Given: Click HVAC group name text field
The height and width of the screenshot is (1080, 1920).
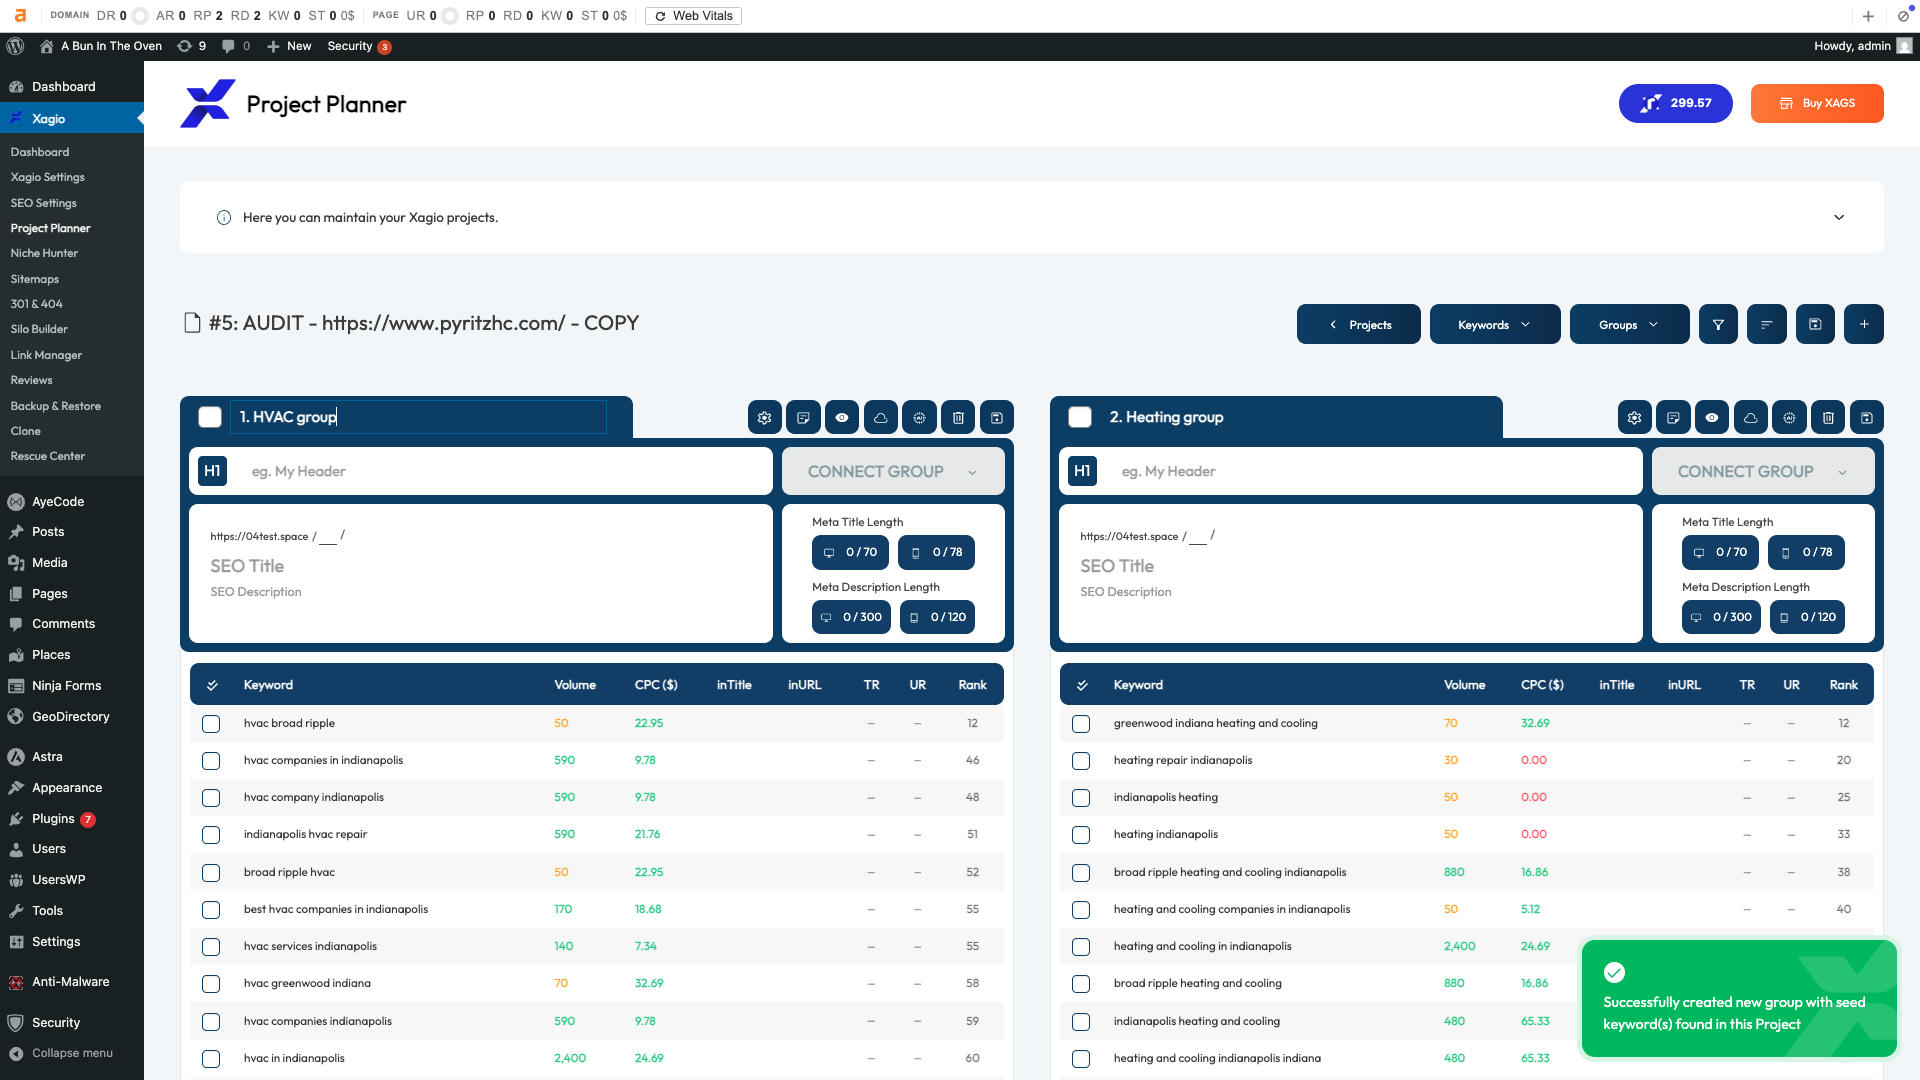Looking at the screenshot, I should pyautogui.click(x=418, y=417).
